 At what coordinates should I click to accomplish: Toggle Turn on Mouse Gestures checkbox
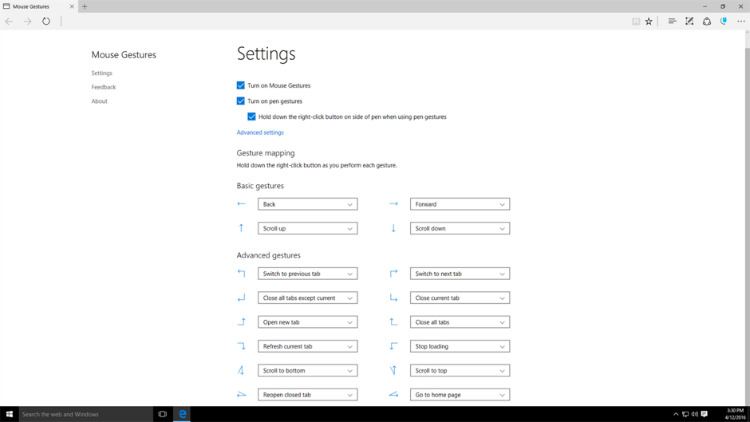click(x=241, y=85)
